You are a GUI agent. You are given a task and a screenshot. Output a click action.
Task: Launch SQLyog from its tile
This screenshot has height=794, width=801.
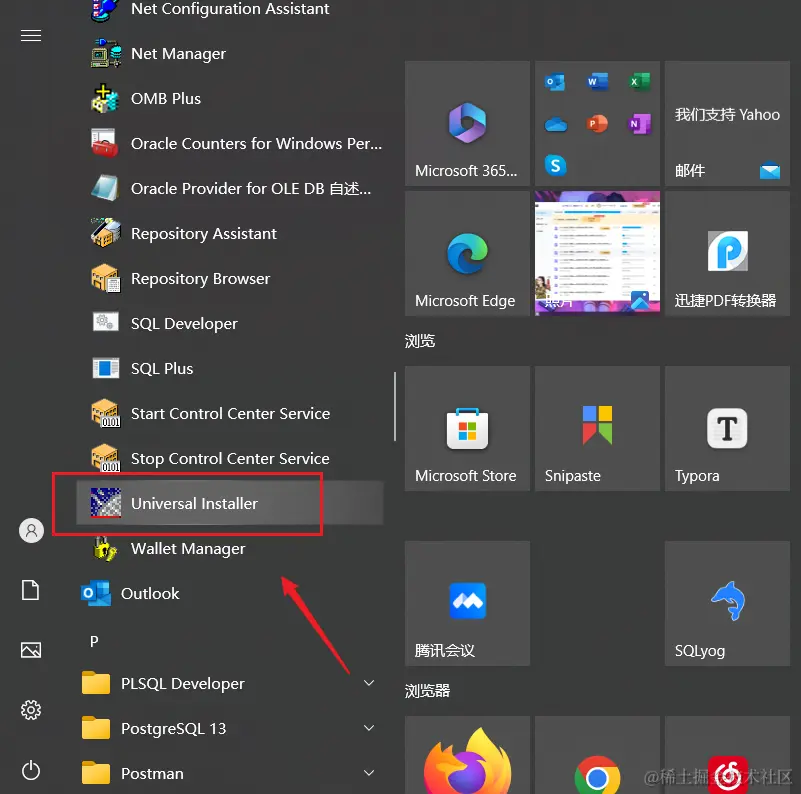click(727, 603)
